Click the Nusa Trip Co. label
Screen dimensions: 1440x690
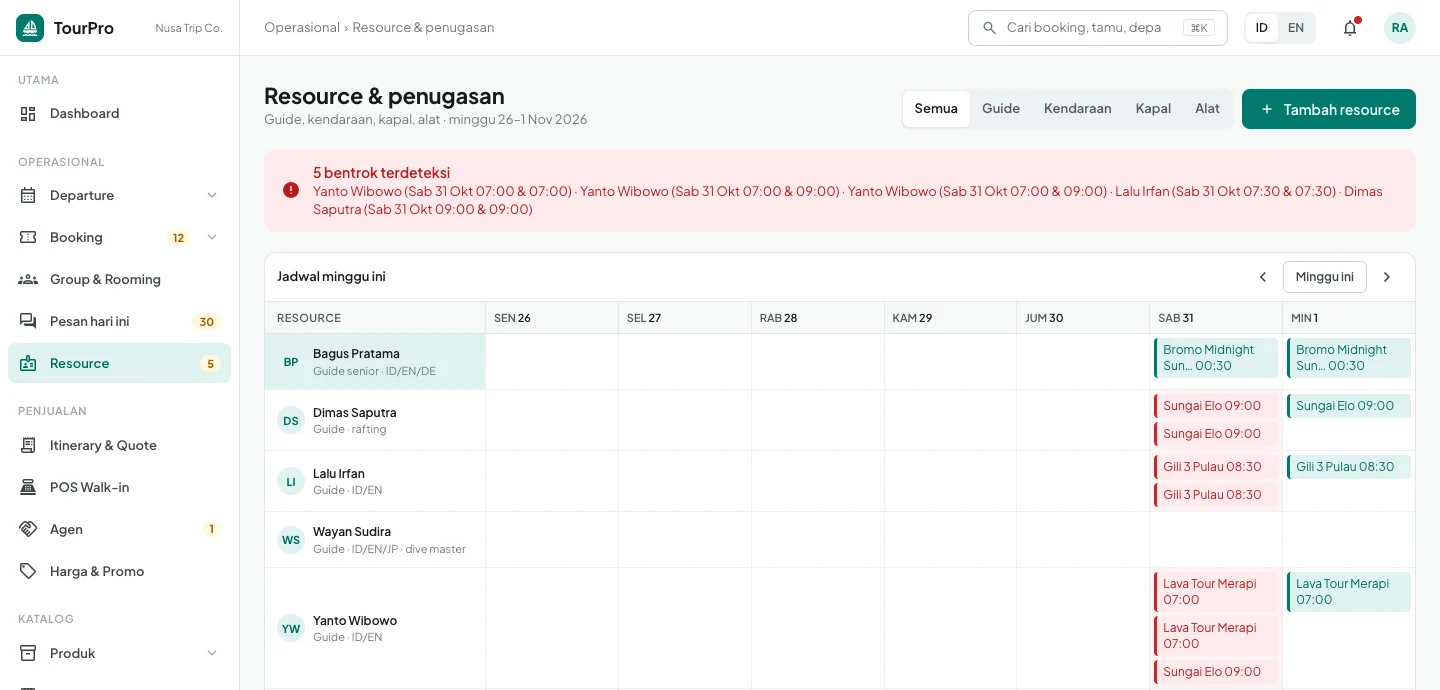[189, 28]
